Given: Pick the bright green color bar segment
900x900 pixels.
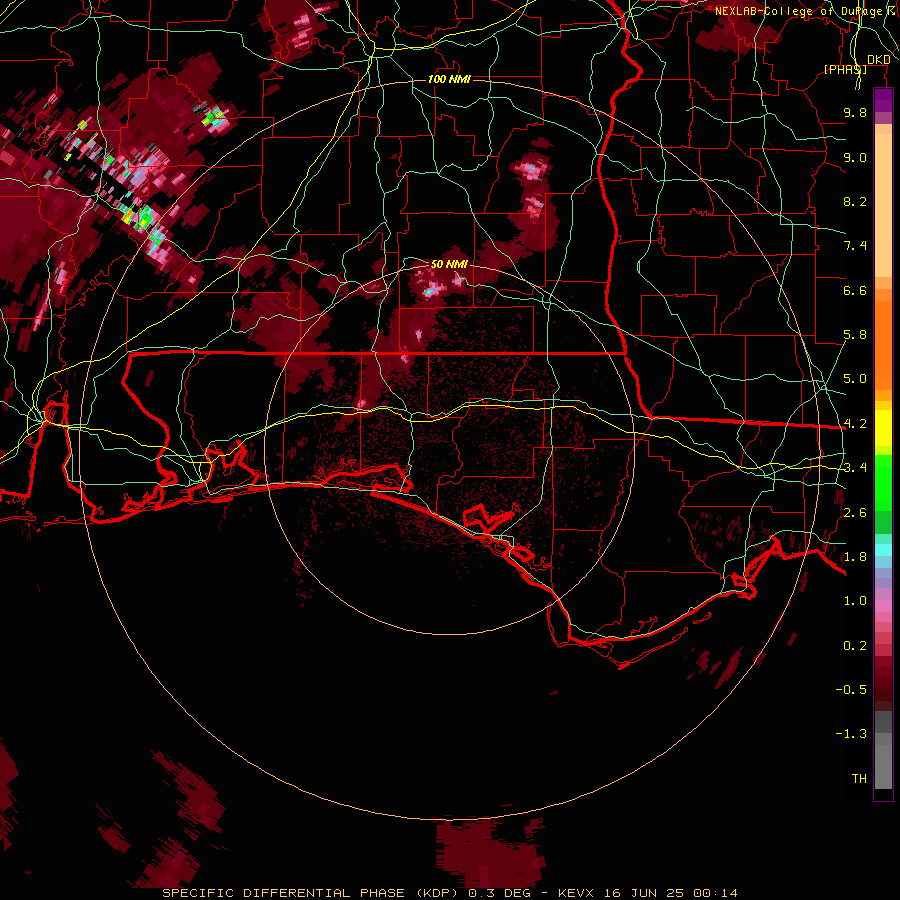Looking at the screenshot, I should coord(883,482).
